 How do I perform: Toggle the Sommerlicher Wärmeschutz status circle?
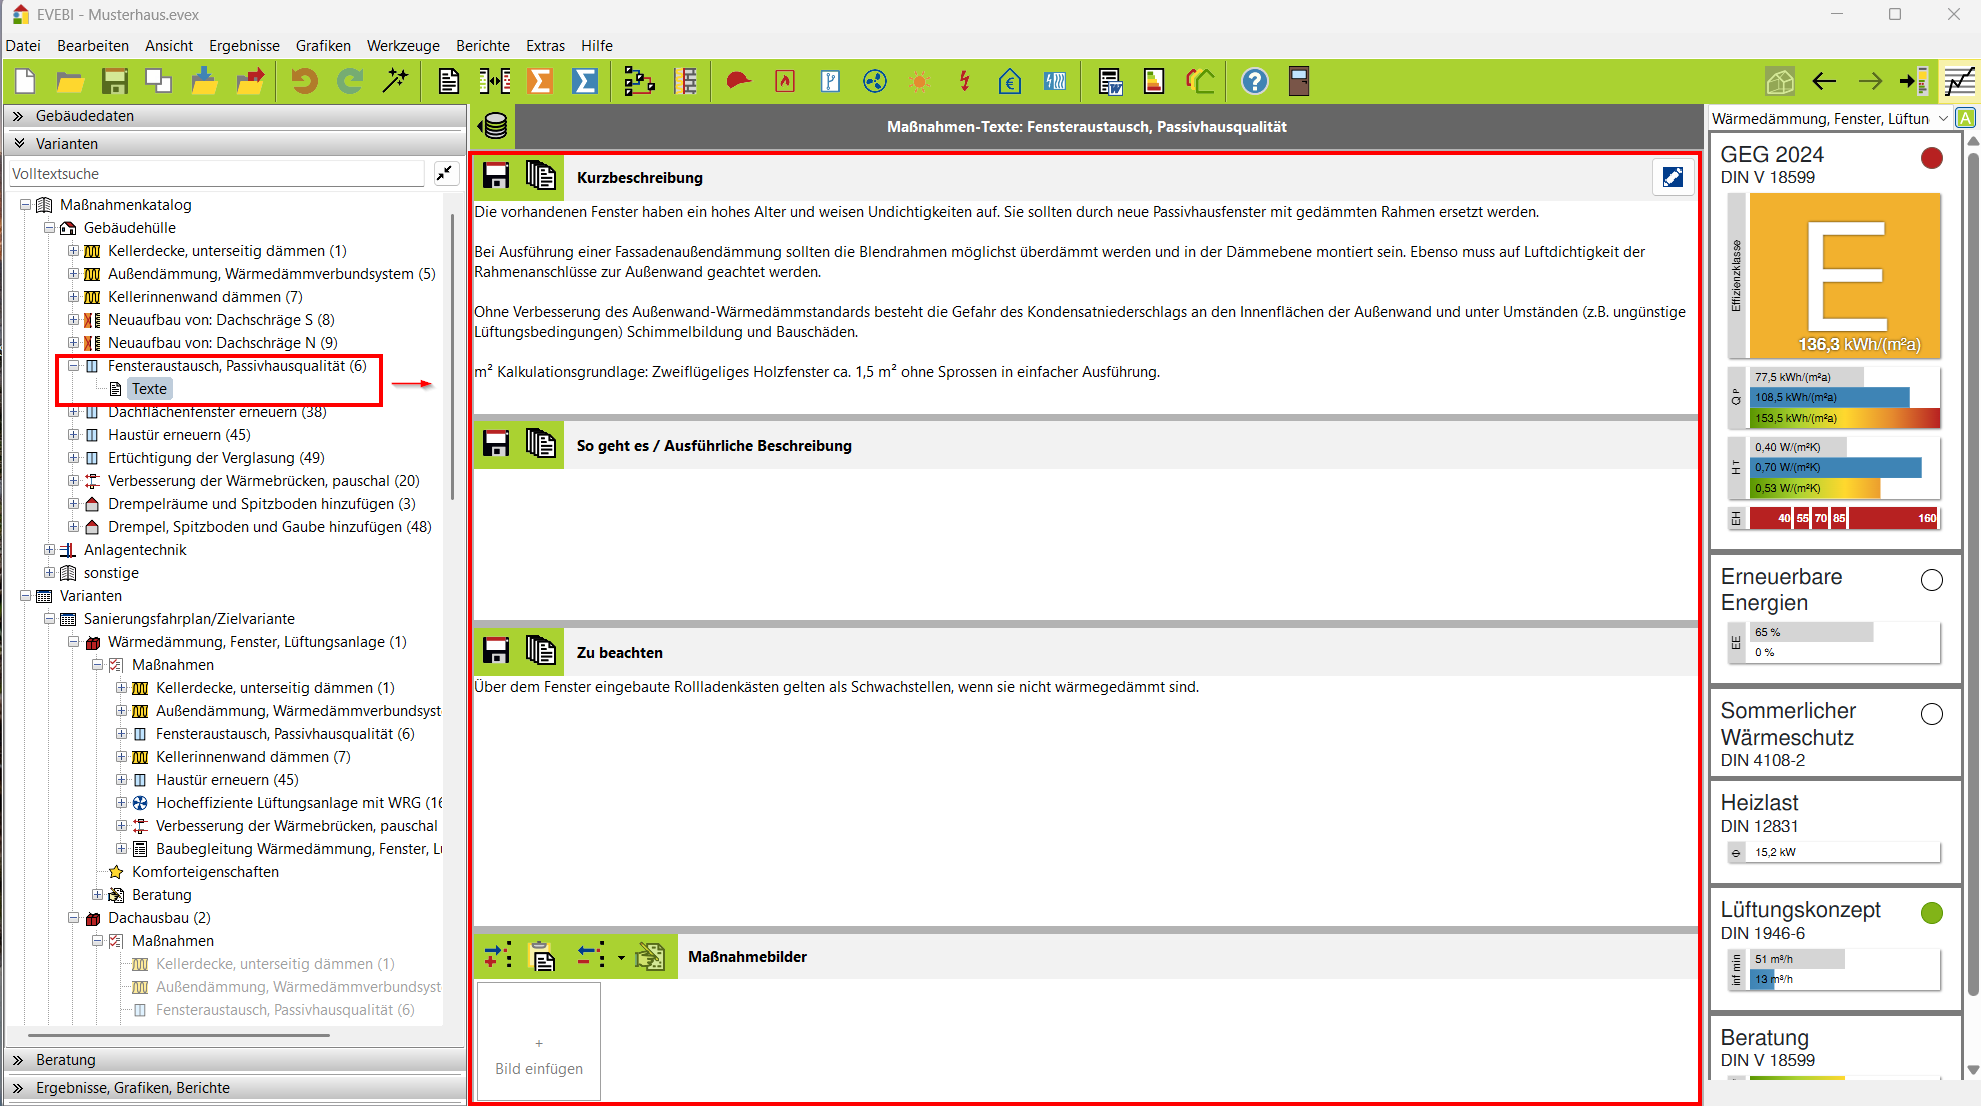tap(1932, 714)
